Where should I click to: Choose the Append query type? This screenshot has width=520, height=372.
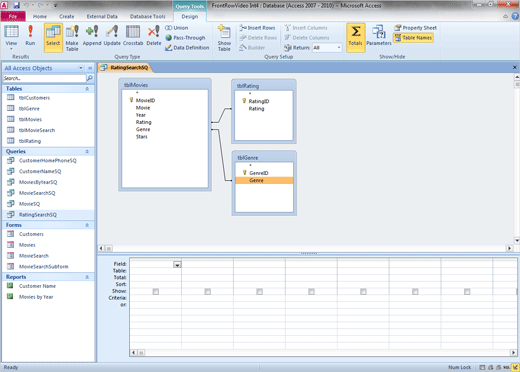click(x=92, y=35)
